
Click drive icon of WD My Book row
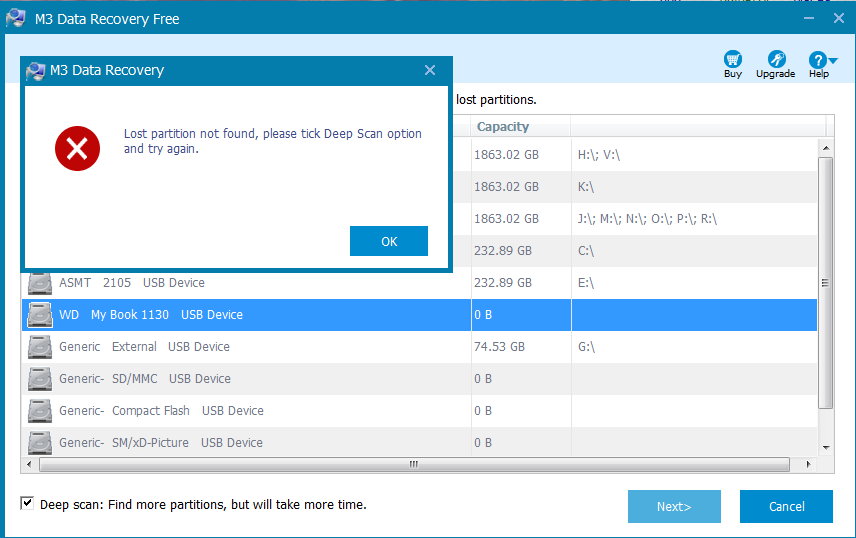click(40, 315)
